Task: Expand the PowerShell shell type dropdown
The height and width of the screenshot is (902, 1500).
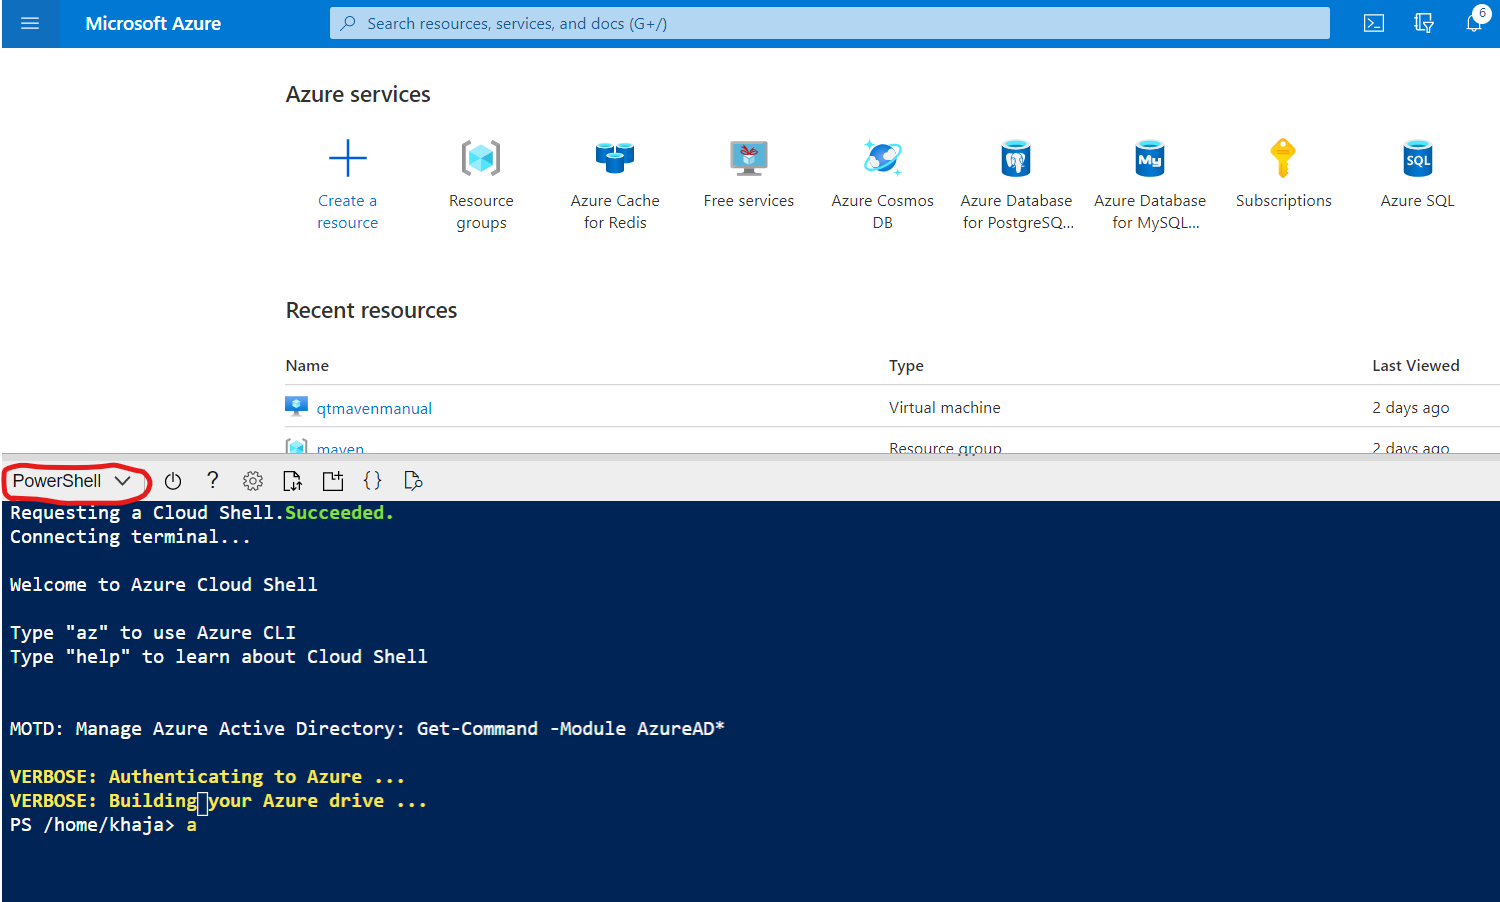Action: point(73,481)
